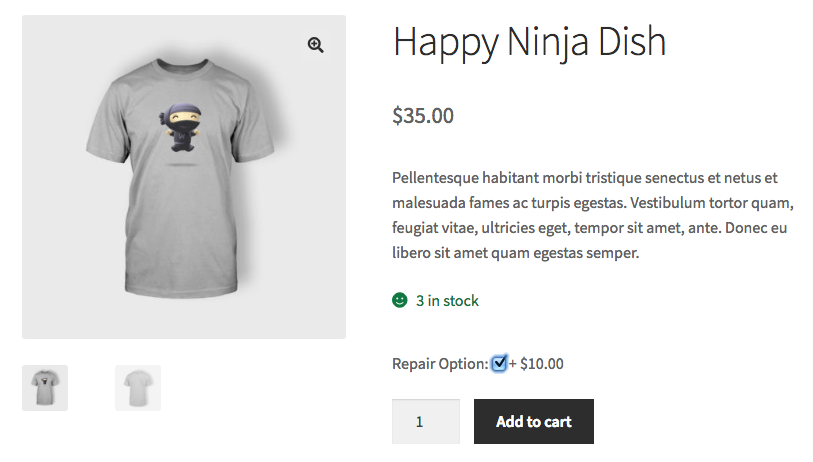This screenshot has width=813, height=462.
Task: Click the "+ $10.00" add-on price
Action: pos(536,364)
